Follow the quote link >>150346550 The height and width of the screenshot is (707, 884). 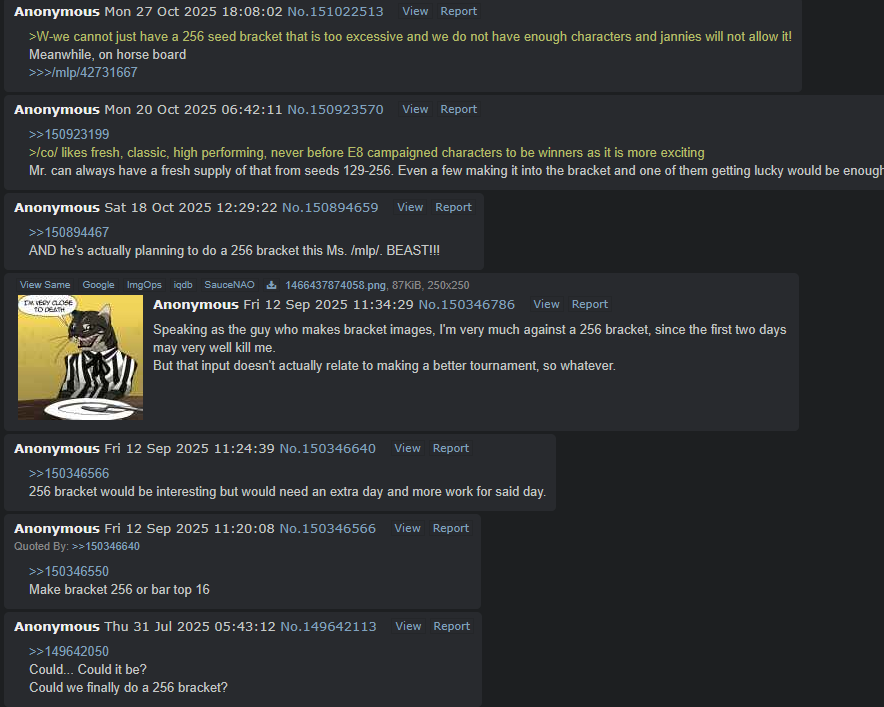[69, 572]
